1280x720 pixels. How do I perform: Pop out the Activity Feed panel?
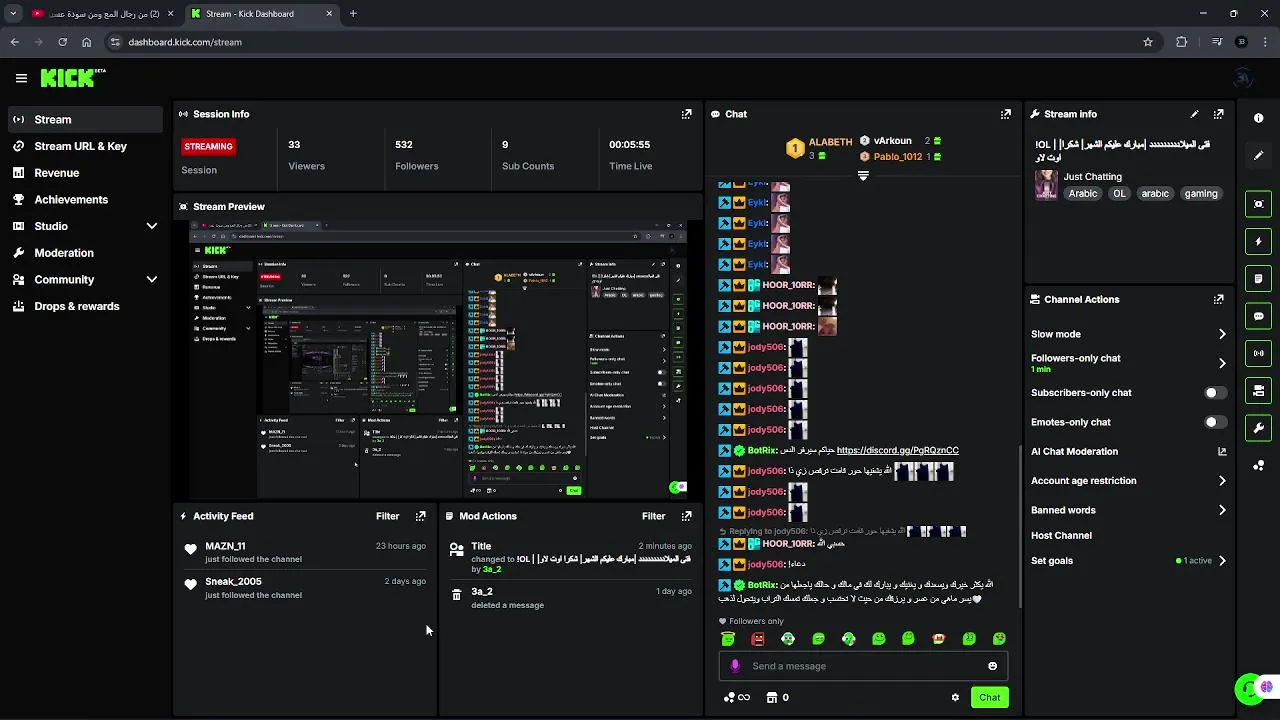420,516
